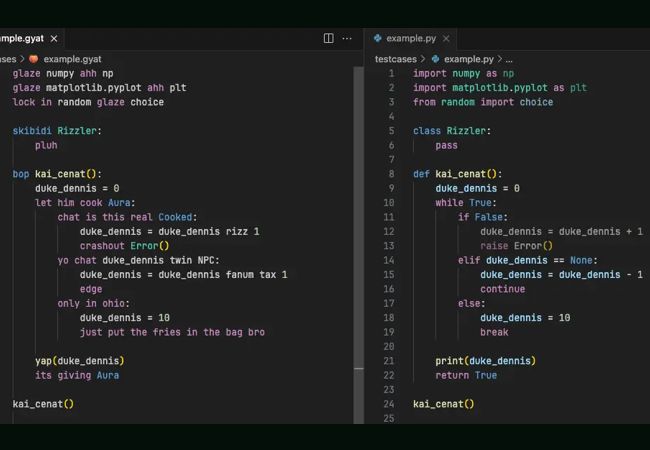The height and width of the screenshot is (450, 650).
Task: Click 'lock in random glaze choice' line
Action: [x=88, y=102]
